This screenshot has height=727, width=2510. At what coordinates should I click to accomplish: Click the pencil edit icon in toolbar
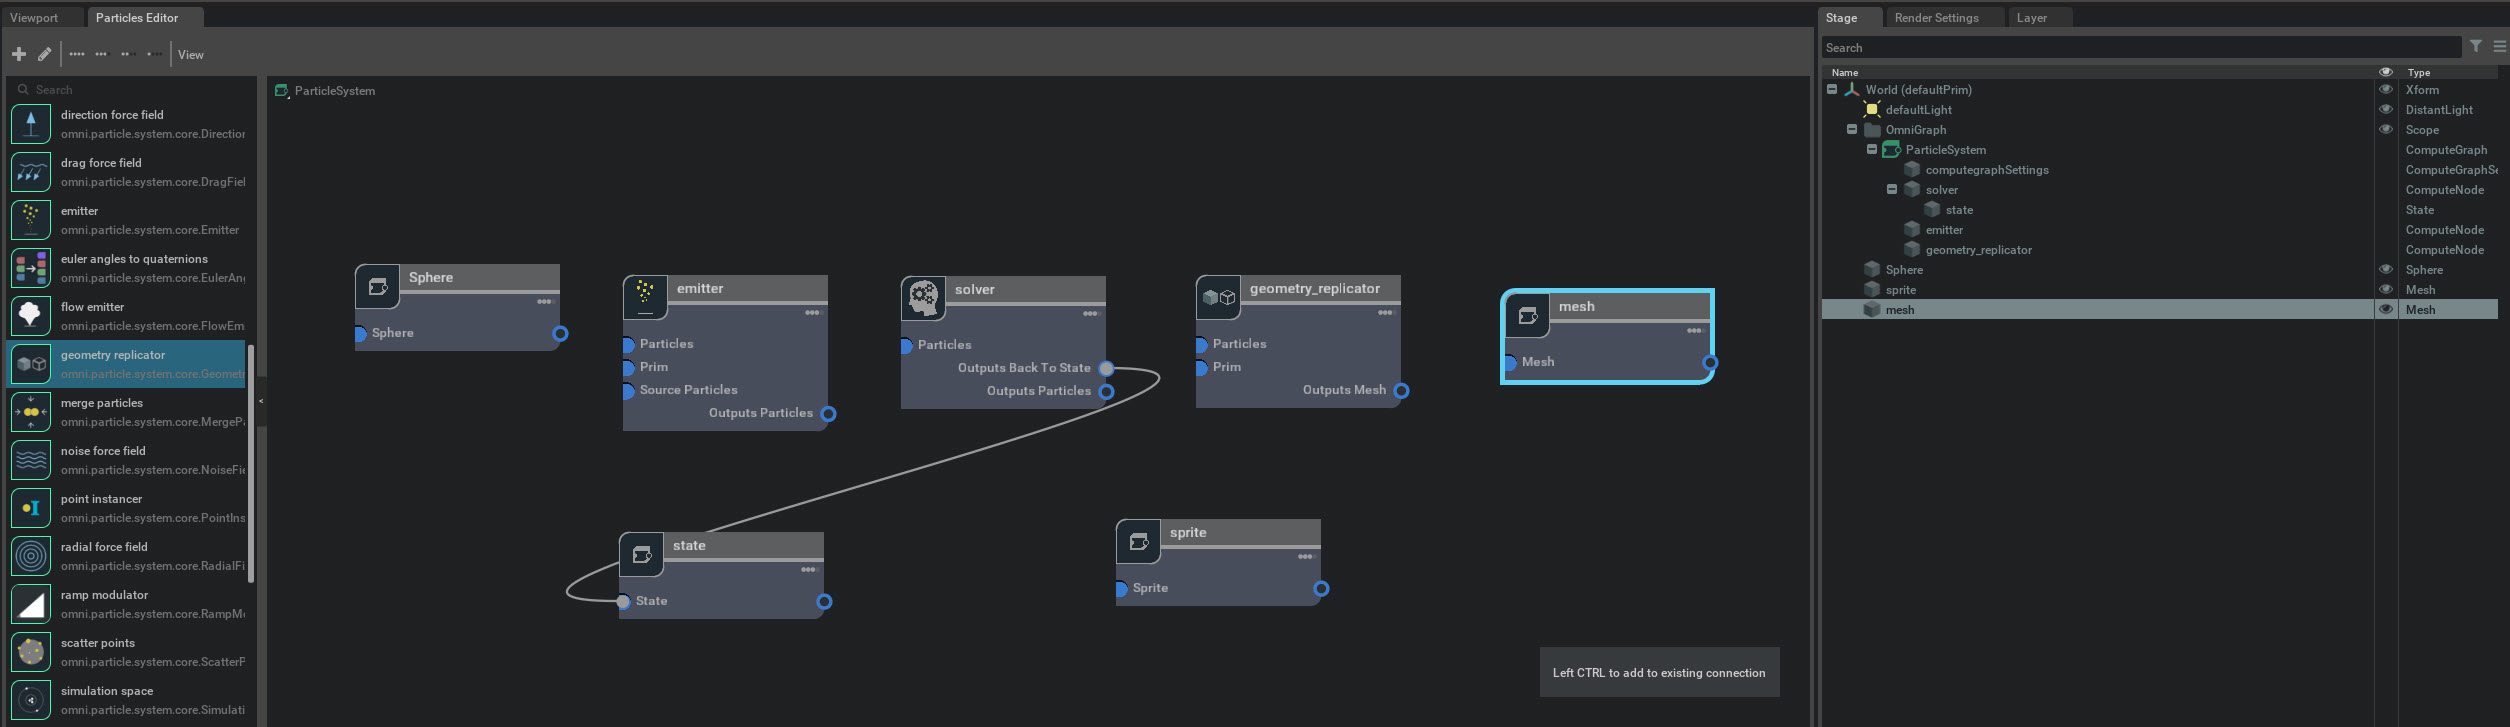coord(45,54)
